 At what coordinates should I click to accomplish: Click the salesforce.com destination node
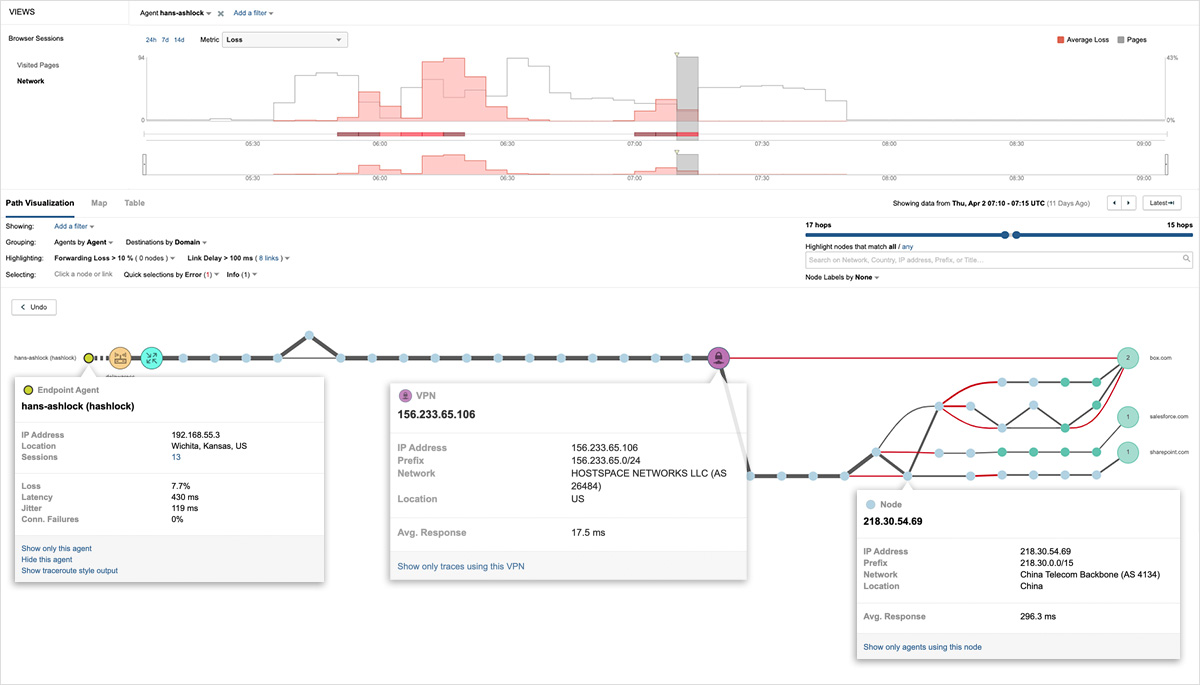(1128, 416)
